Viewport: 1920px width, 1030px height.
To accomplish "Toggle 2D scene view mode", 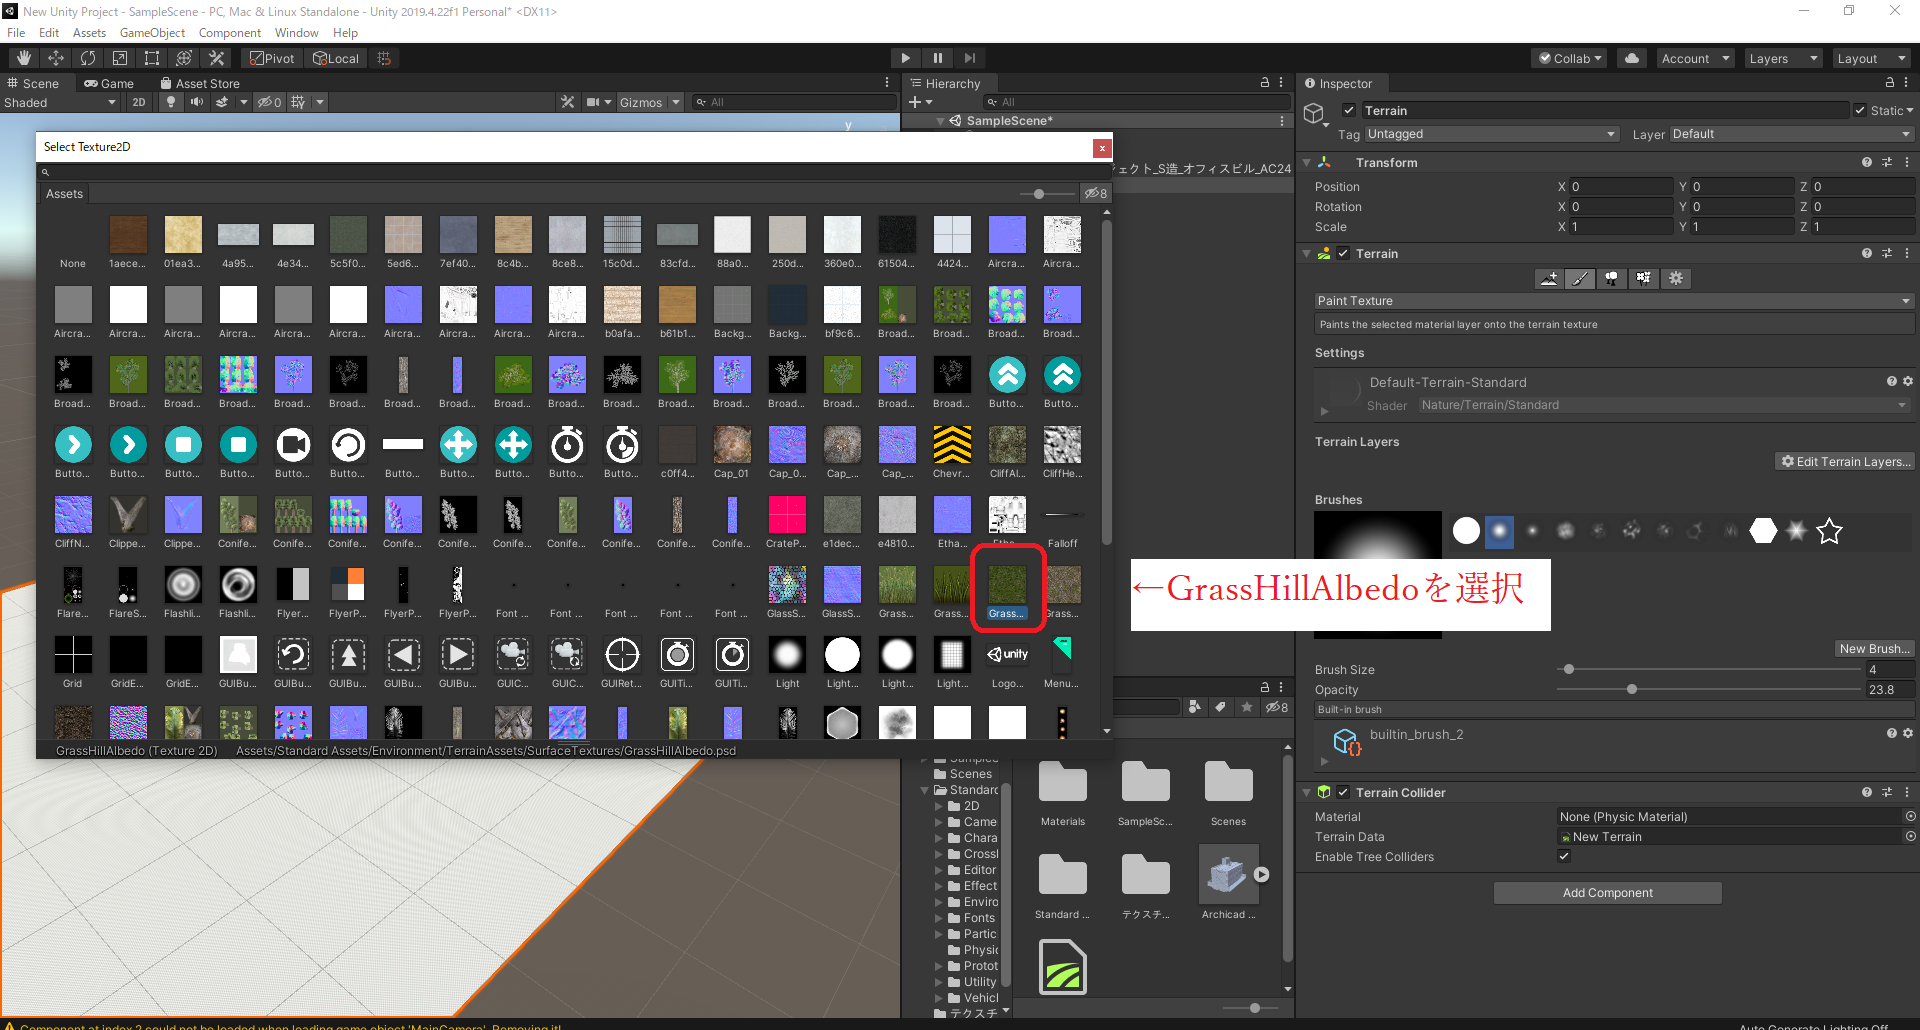I will (x=138, y=102).
